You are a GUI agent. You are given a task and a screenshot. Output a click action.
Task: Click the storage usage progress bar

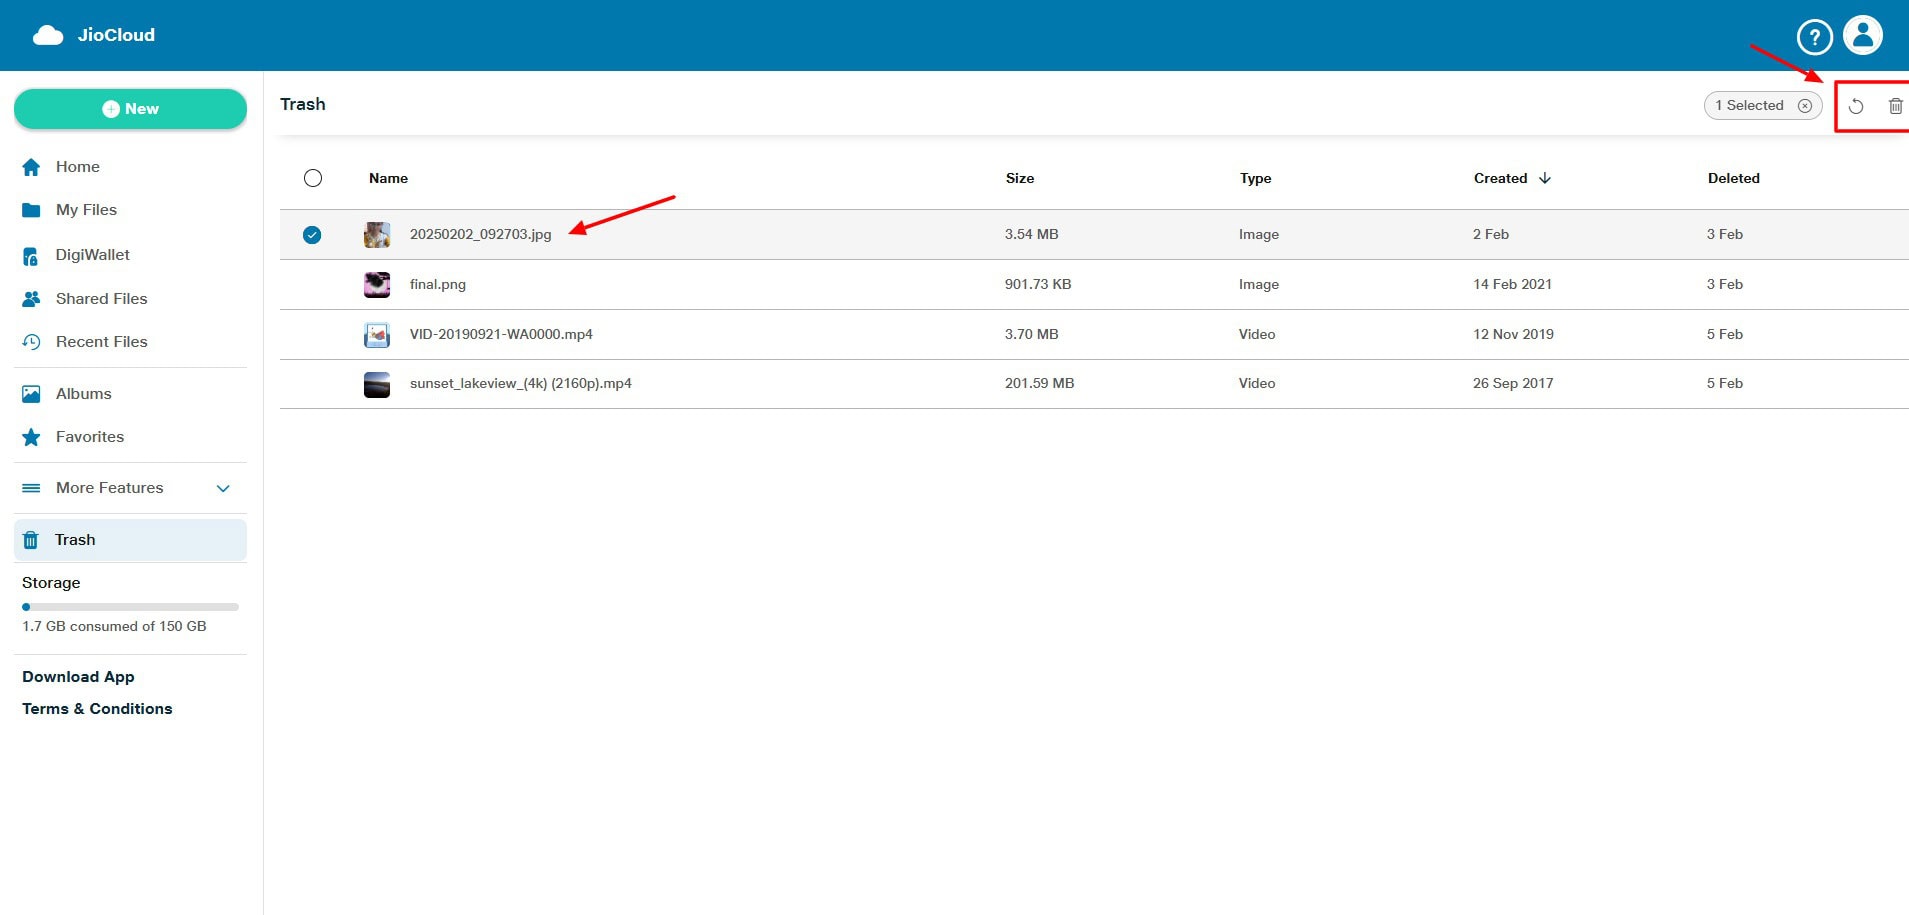click(x=130, y=607)
